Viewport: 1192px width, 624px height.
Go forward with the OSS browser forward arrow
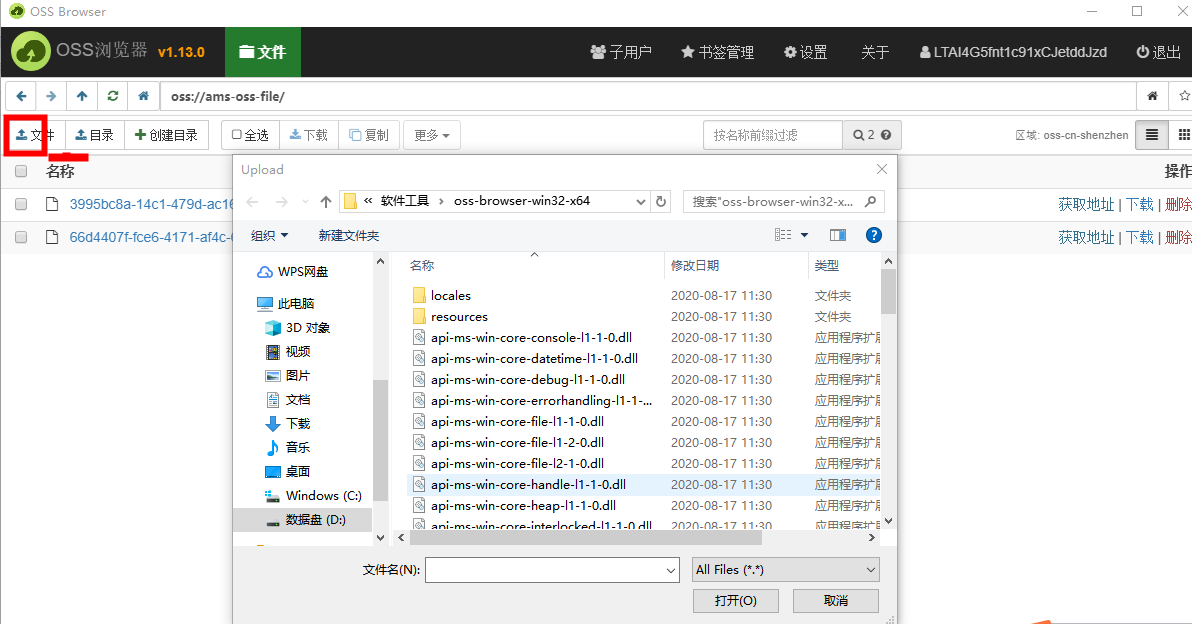51,97
